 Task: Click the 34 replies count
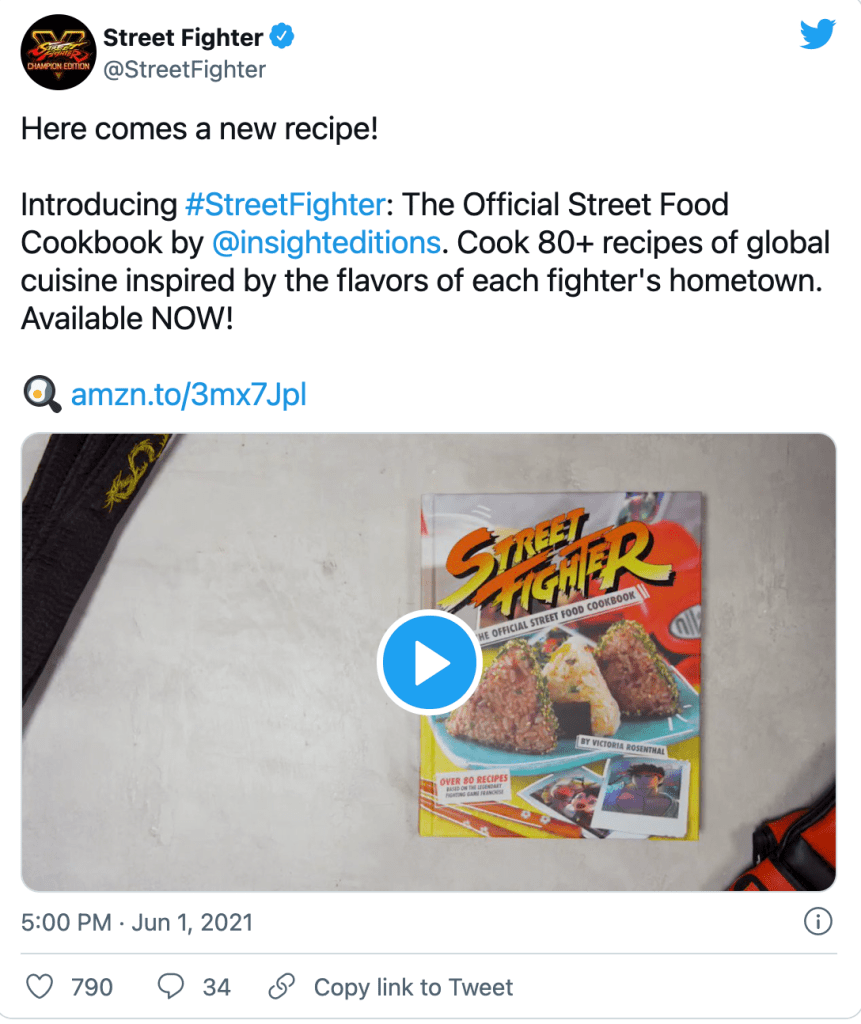tap(216, 988)
